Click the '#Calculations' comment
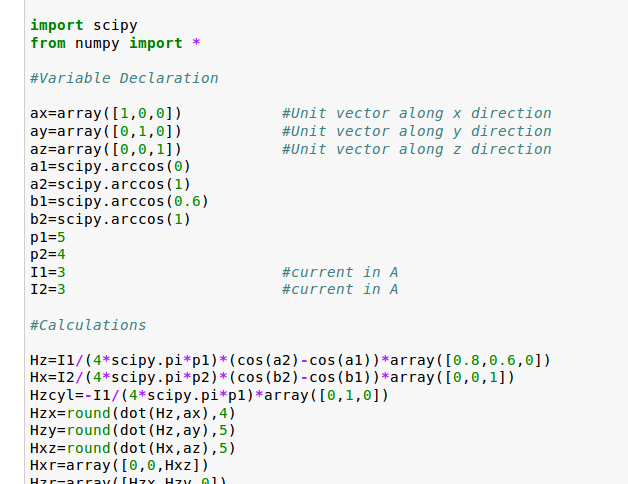628x484 pixels. tap(88, 325)
